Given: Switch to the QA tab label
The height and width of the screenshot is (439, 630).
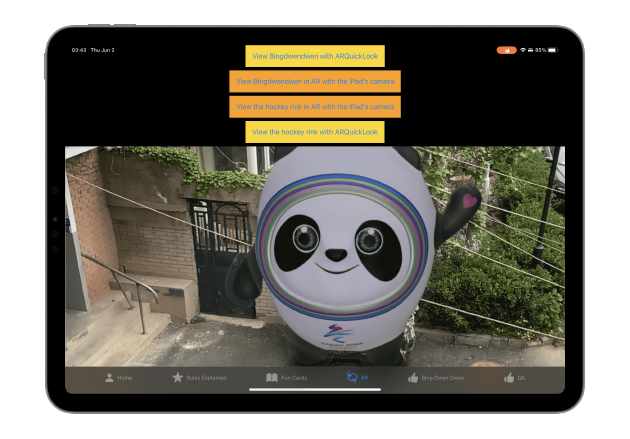Looking at the screenshot, I should (x=521, y=378).
